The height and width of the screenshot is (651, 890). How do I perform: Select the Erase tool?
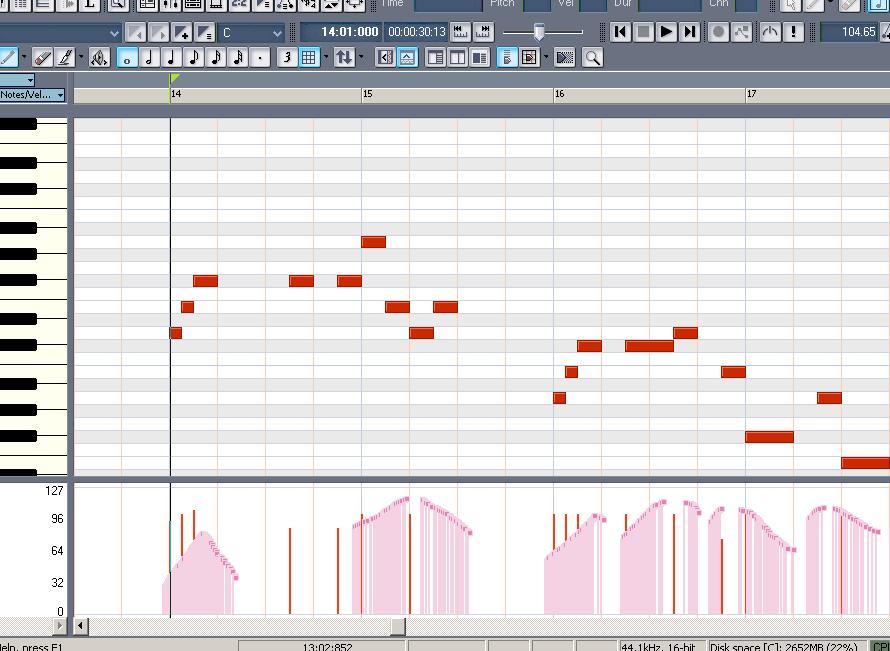coord(43,57)
